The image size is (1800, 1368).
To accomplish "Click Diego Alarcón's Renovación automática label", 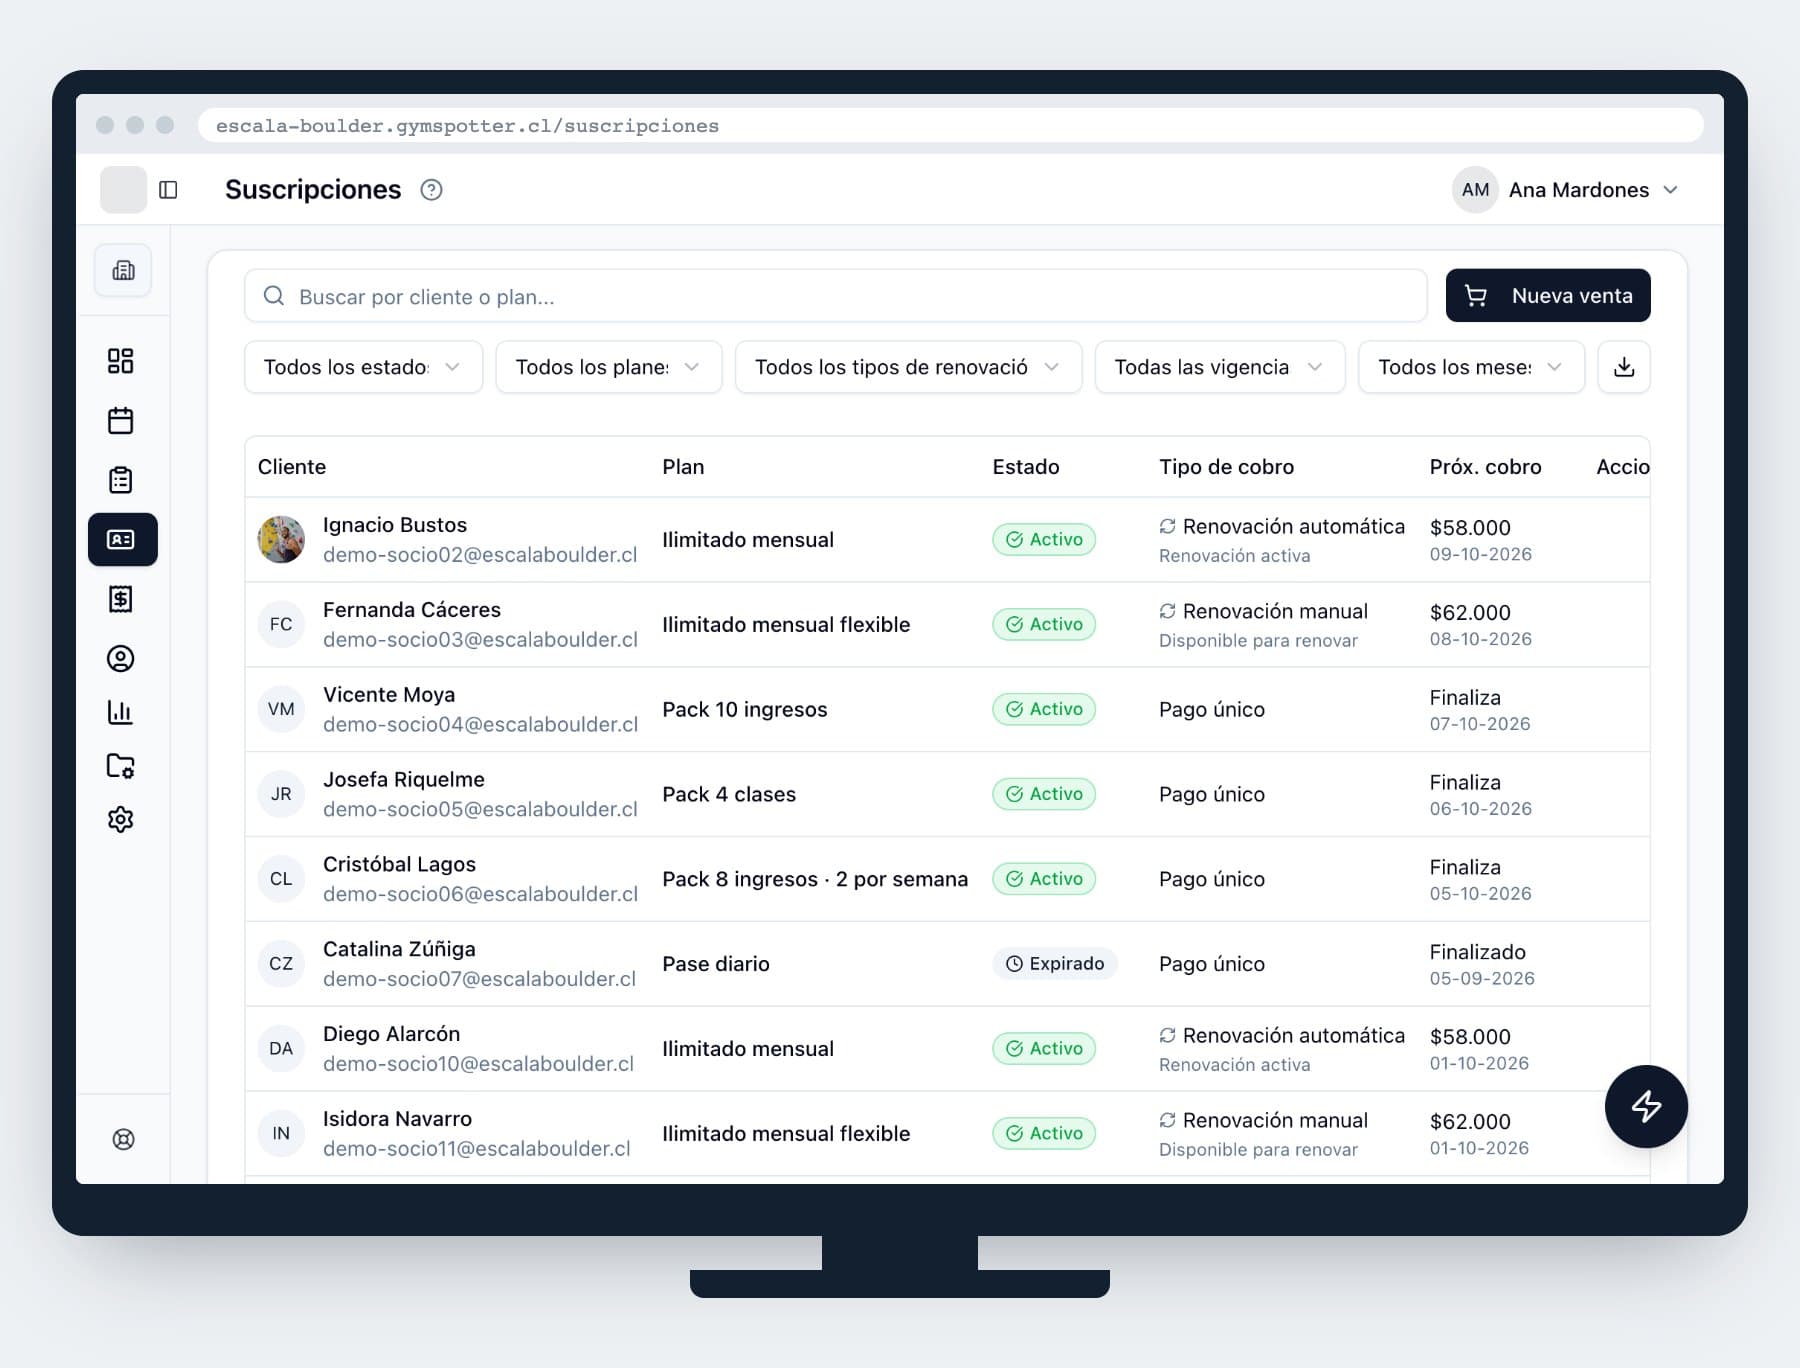I will (x=1293, y=1036).
